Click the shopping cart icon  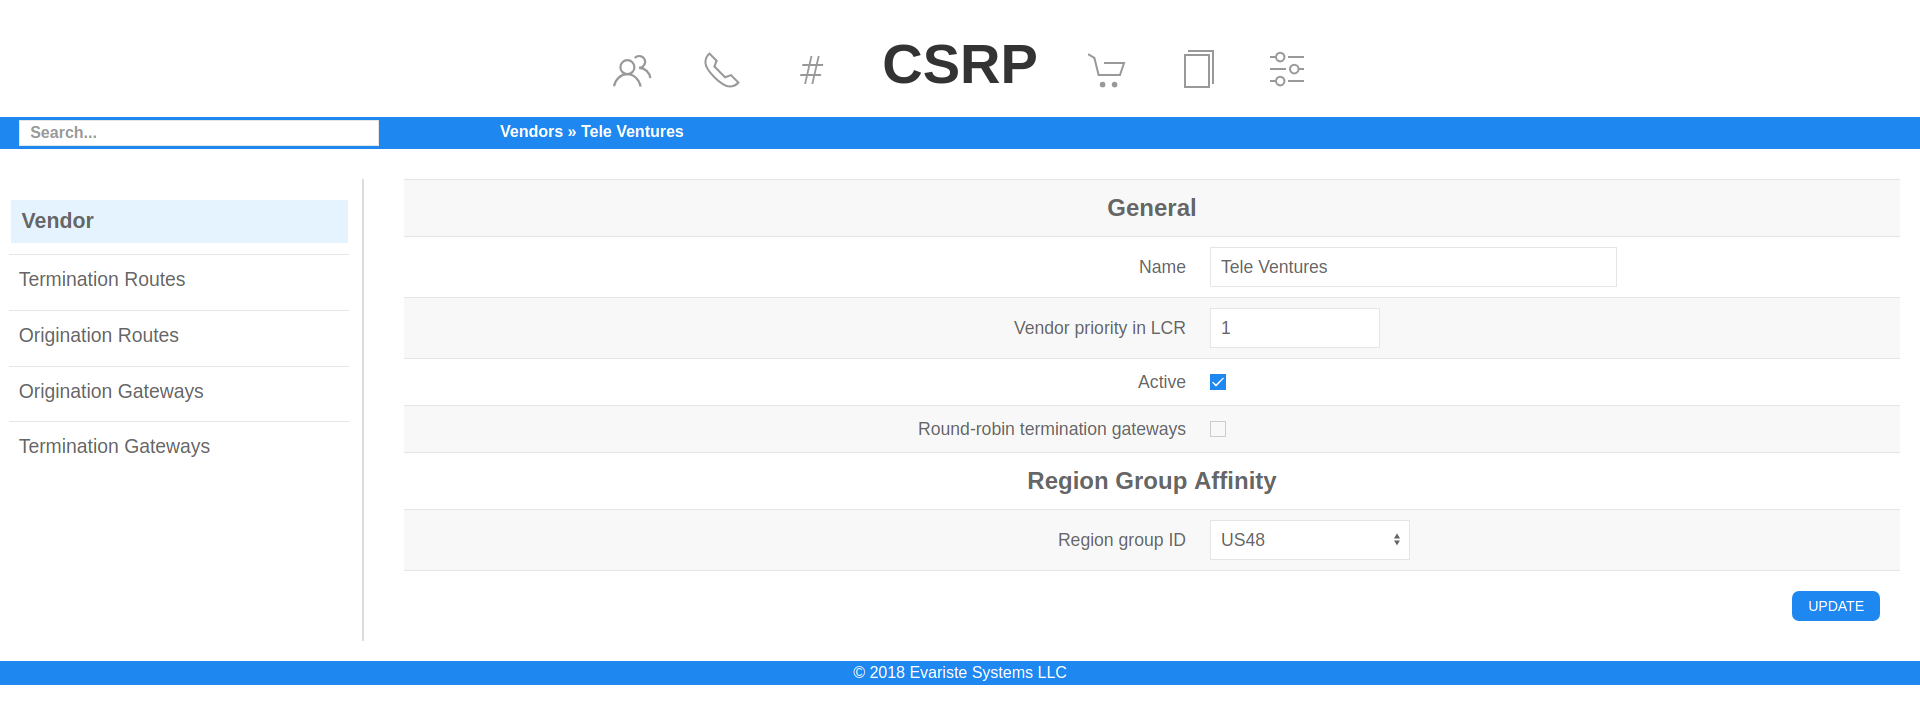click(1106, 70)
